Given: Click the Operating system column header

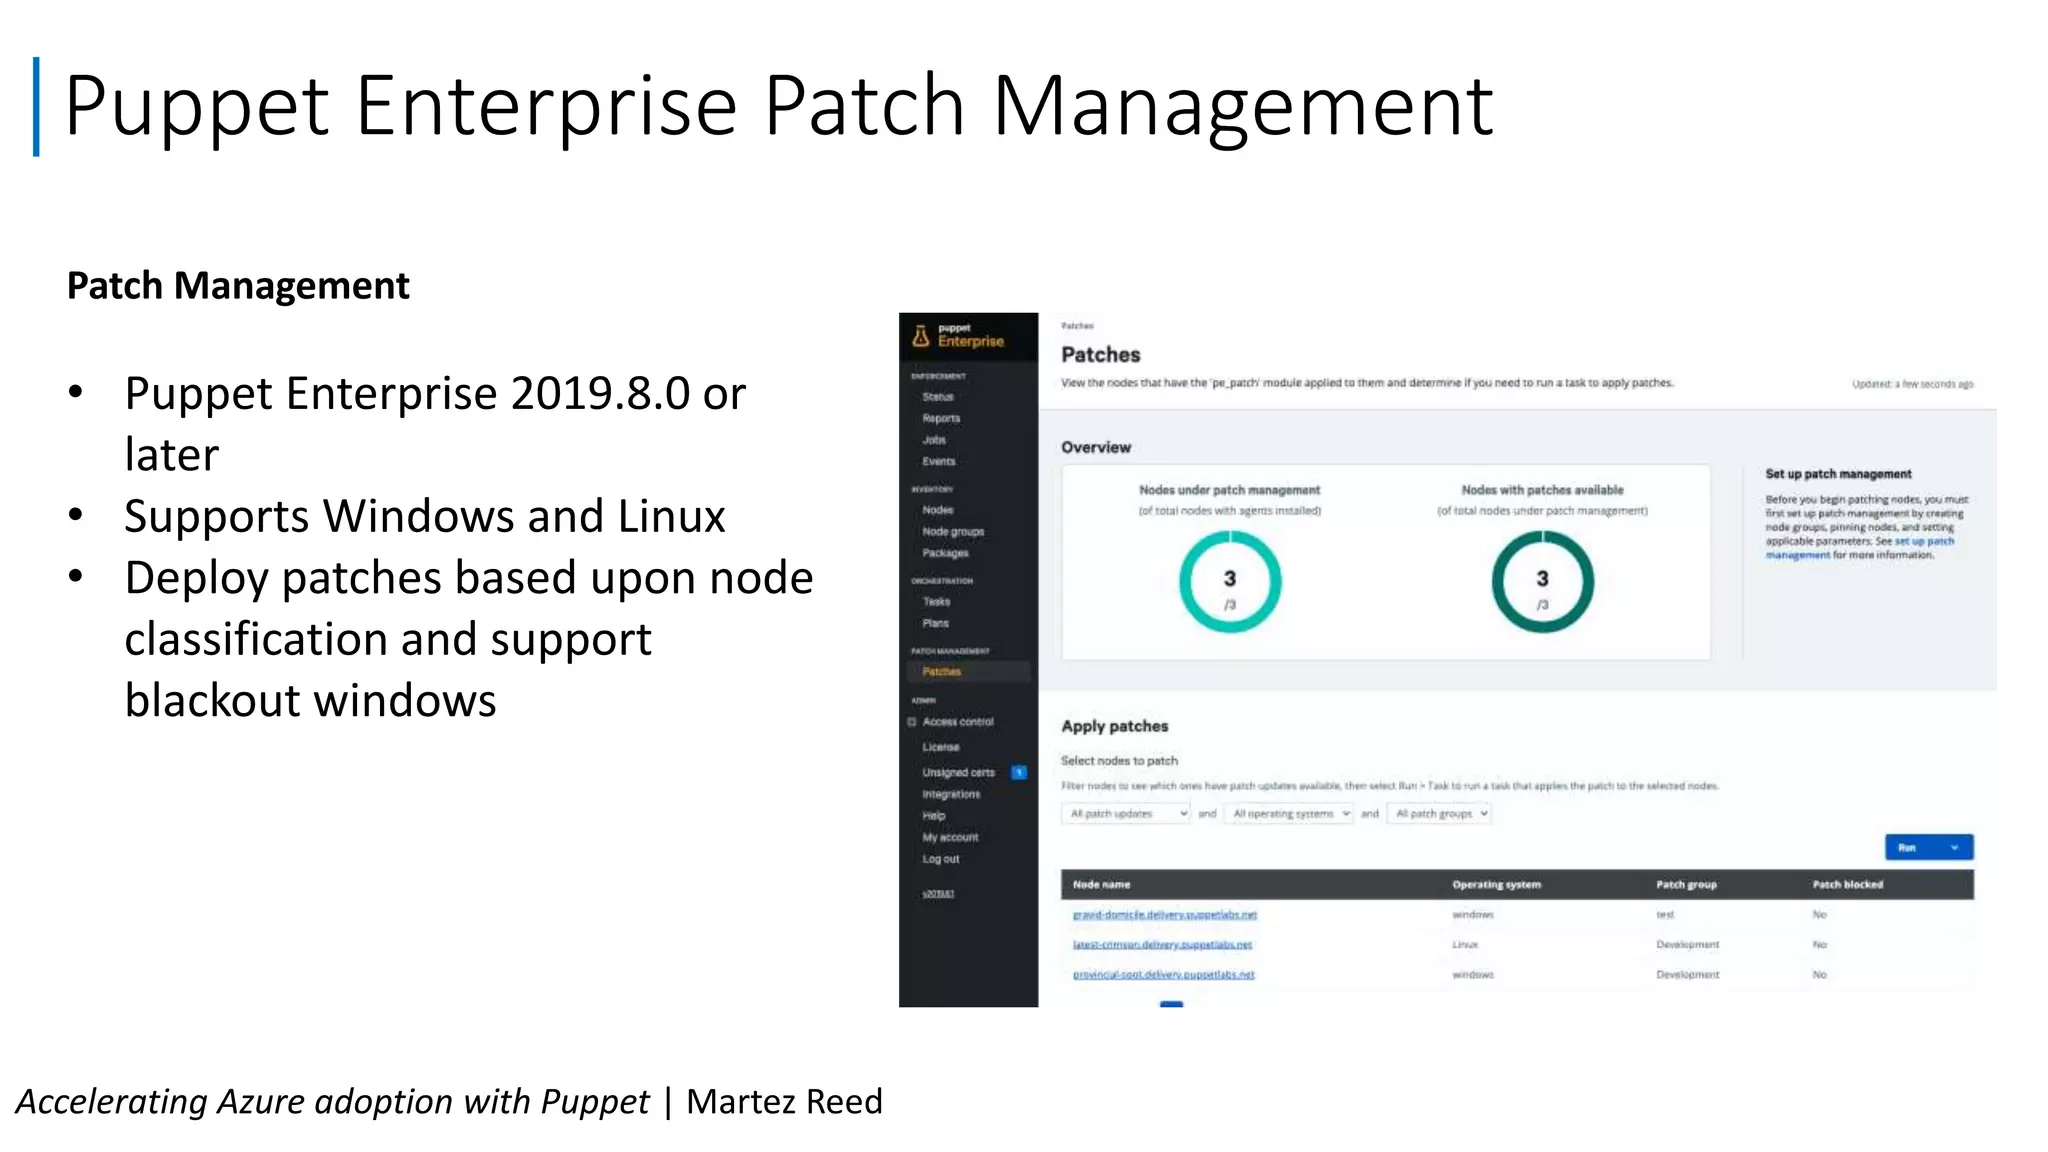Looking at the screenshot, I should point(1496,885).
